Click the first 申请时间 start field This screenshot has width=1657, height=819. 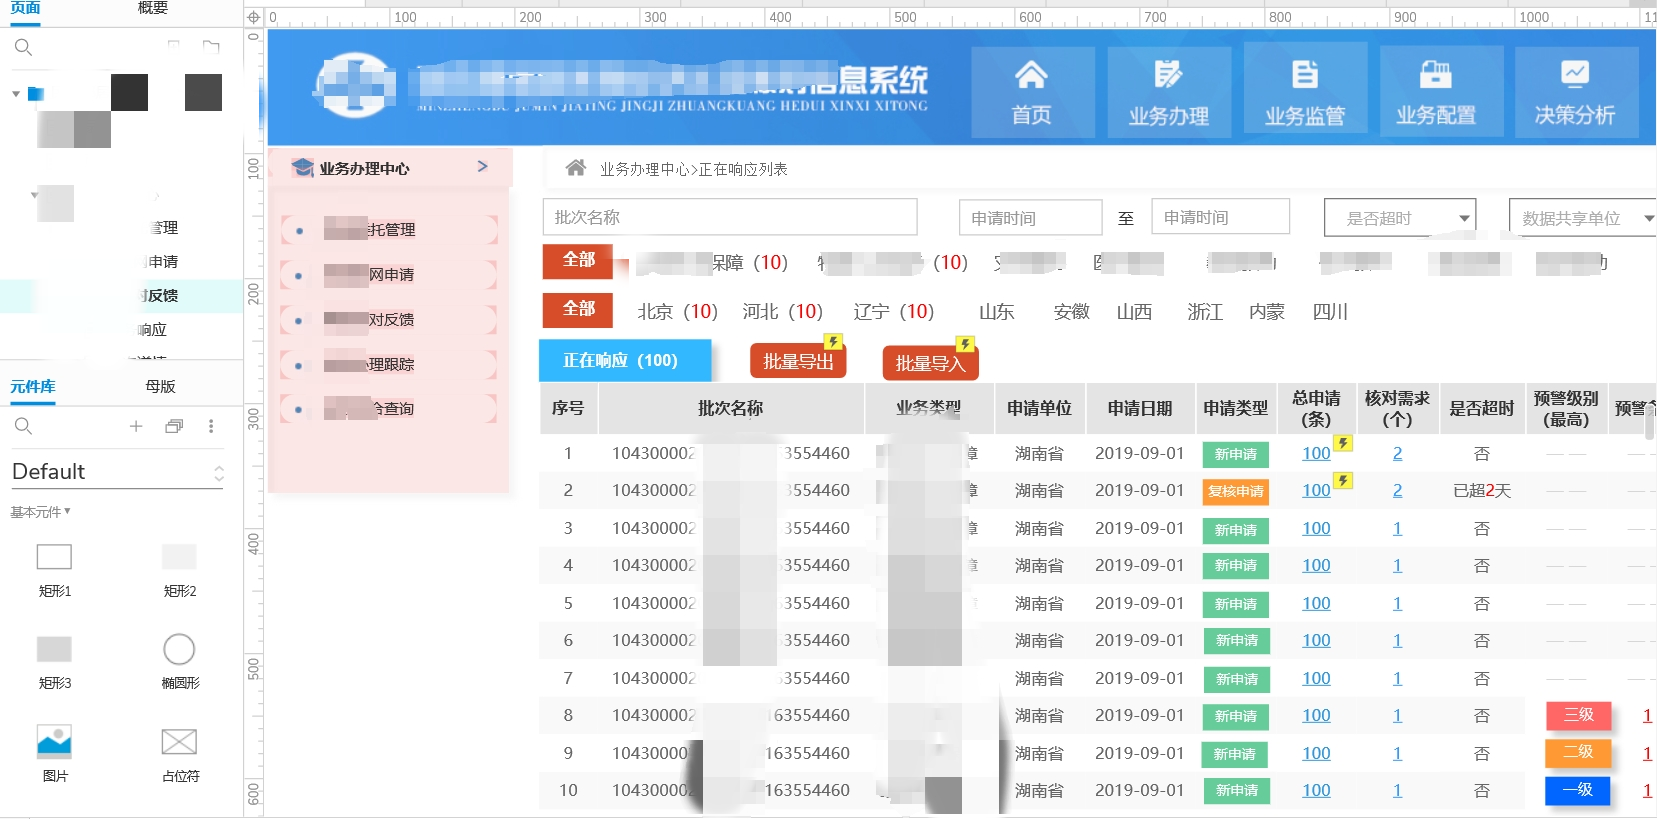point(1030,217)
